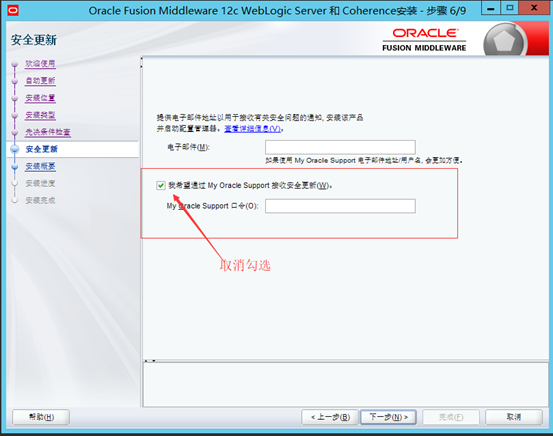Uncheck the My Oracle Support security updates checkbox
Viewport: 553px width, 436px height.
click(161, 186)
